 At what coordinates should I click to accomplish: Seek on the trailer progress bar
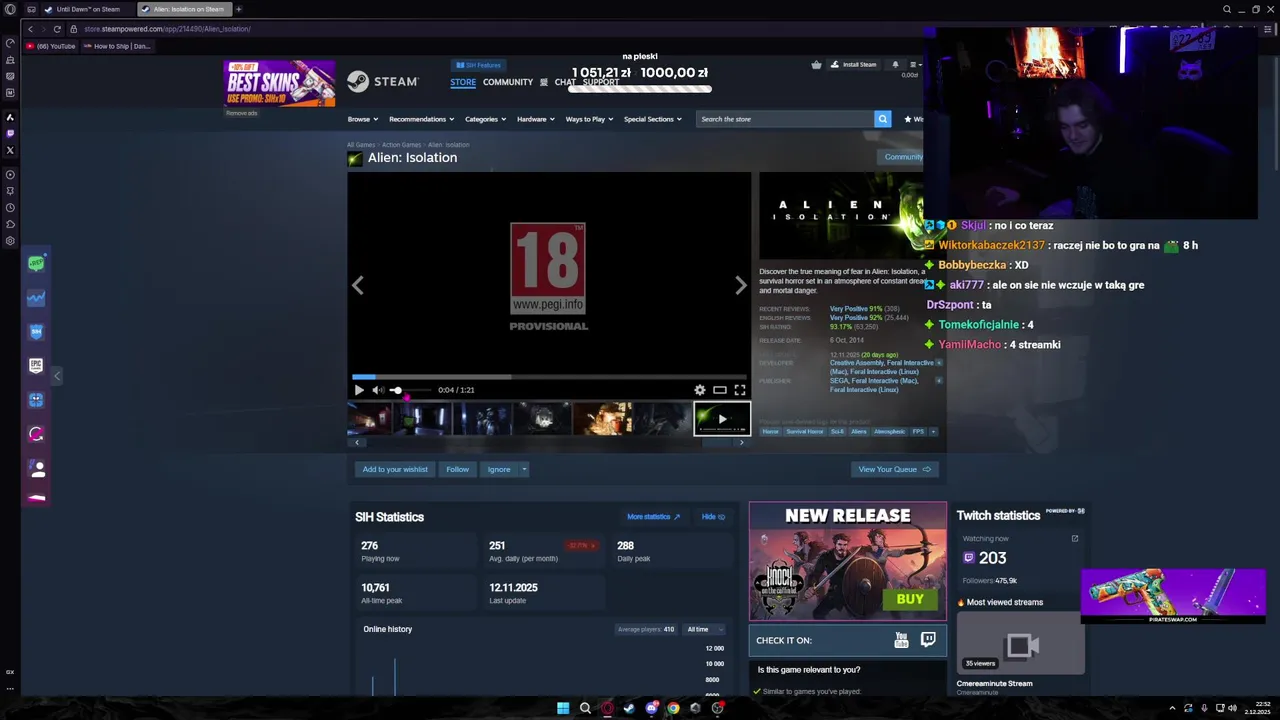coord(549,377)
